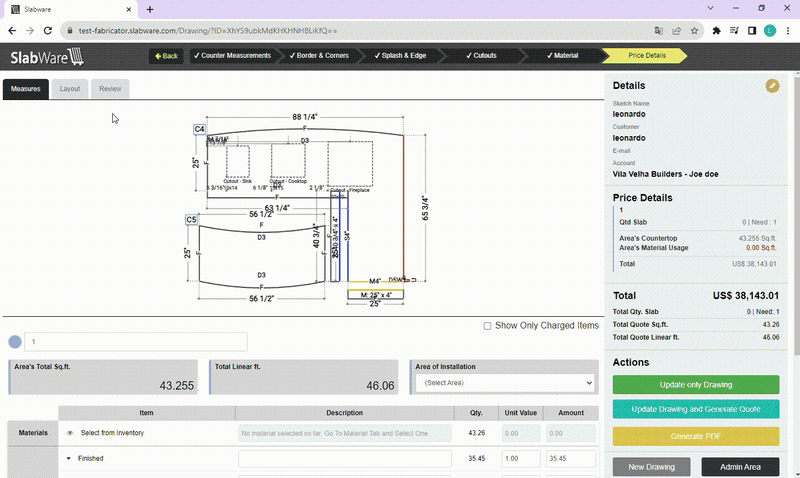Image resolution: width=800 pixels, height=478 pixels.
Task: Go to Border & Corners step
Action: [319, 56]
